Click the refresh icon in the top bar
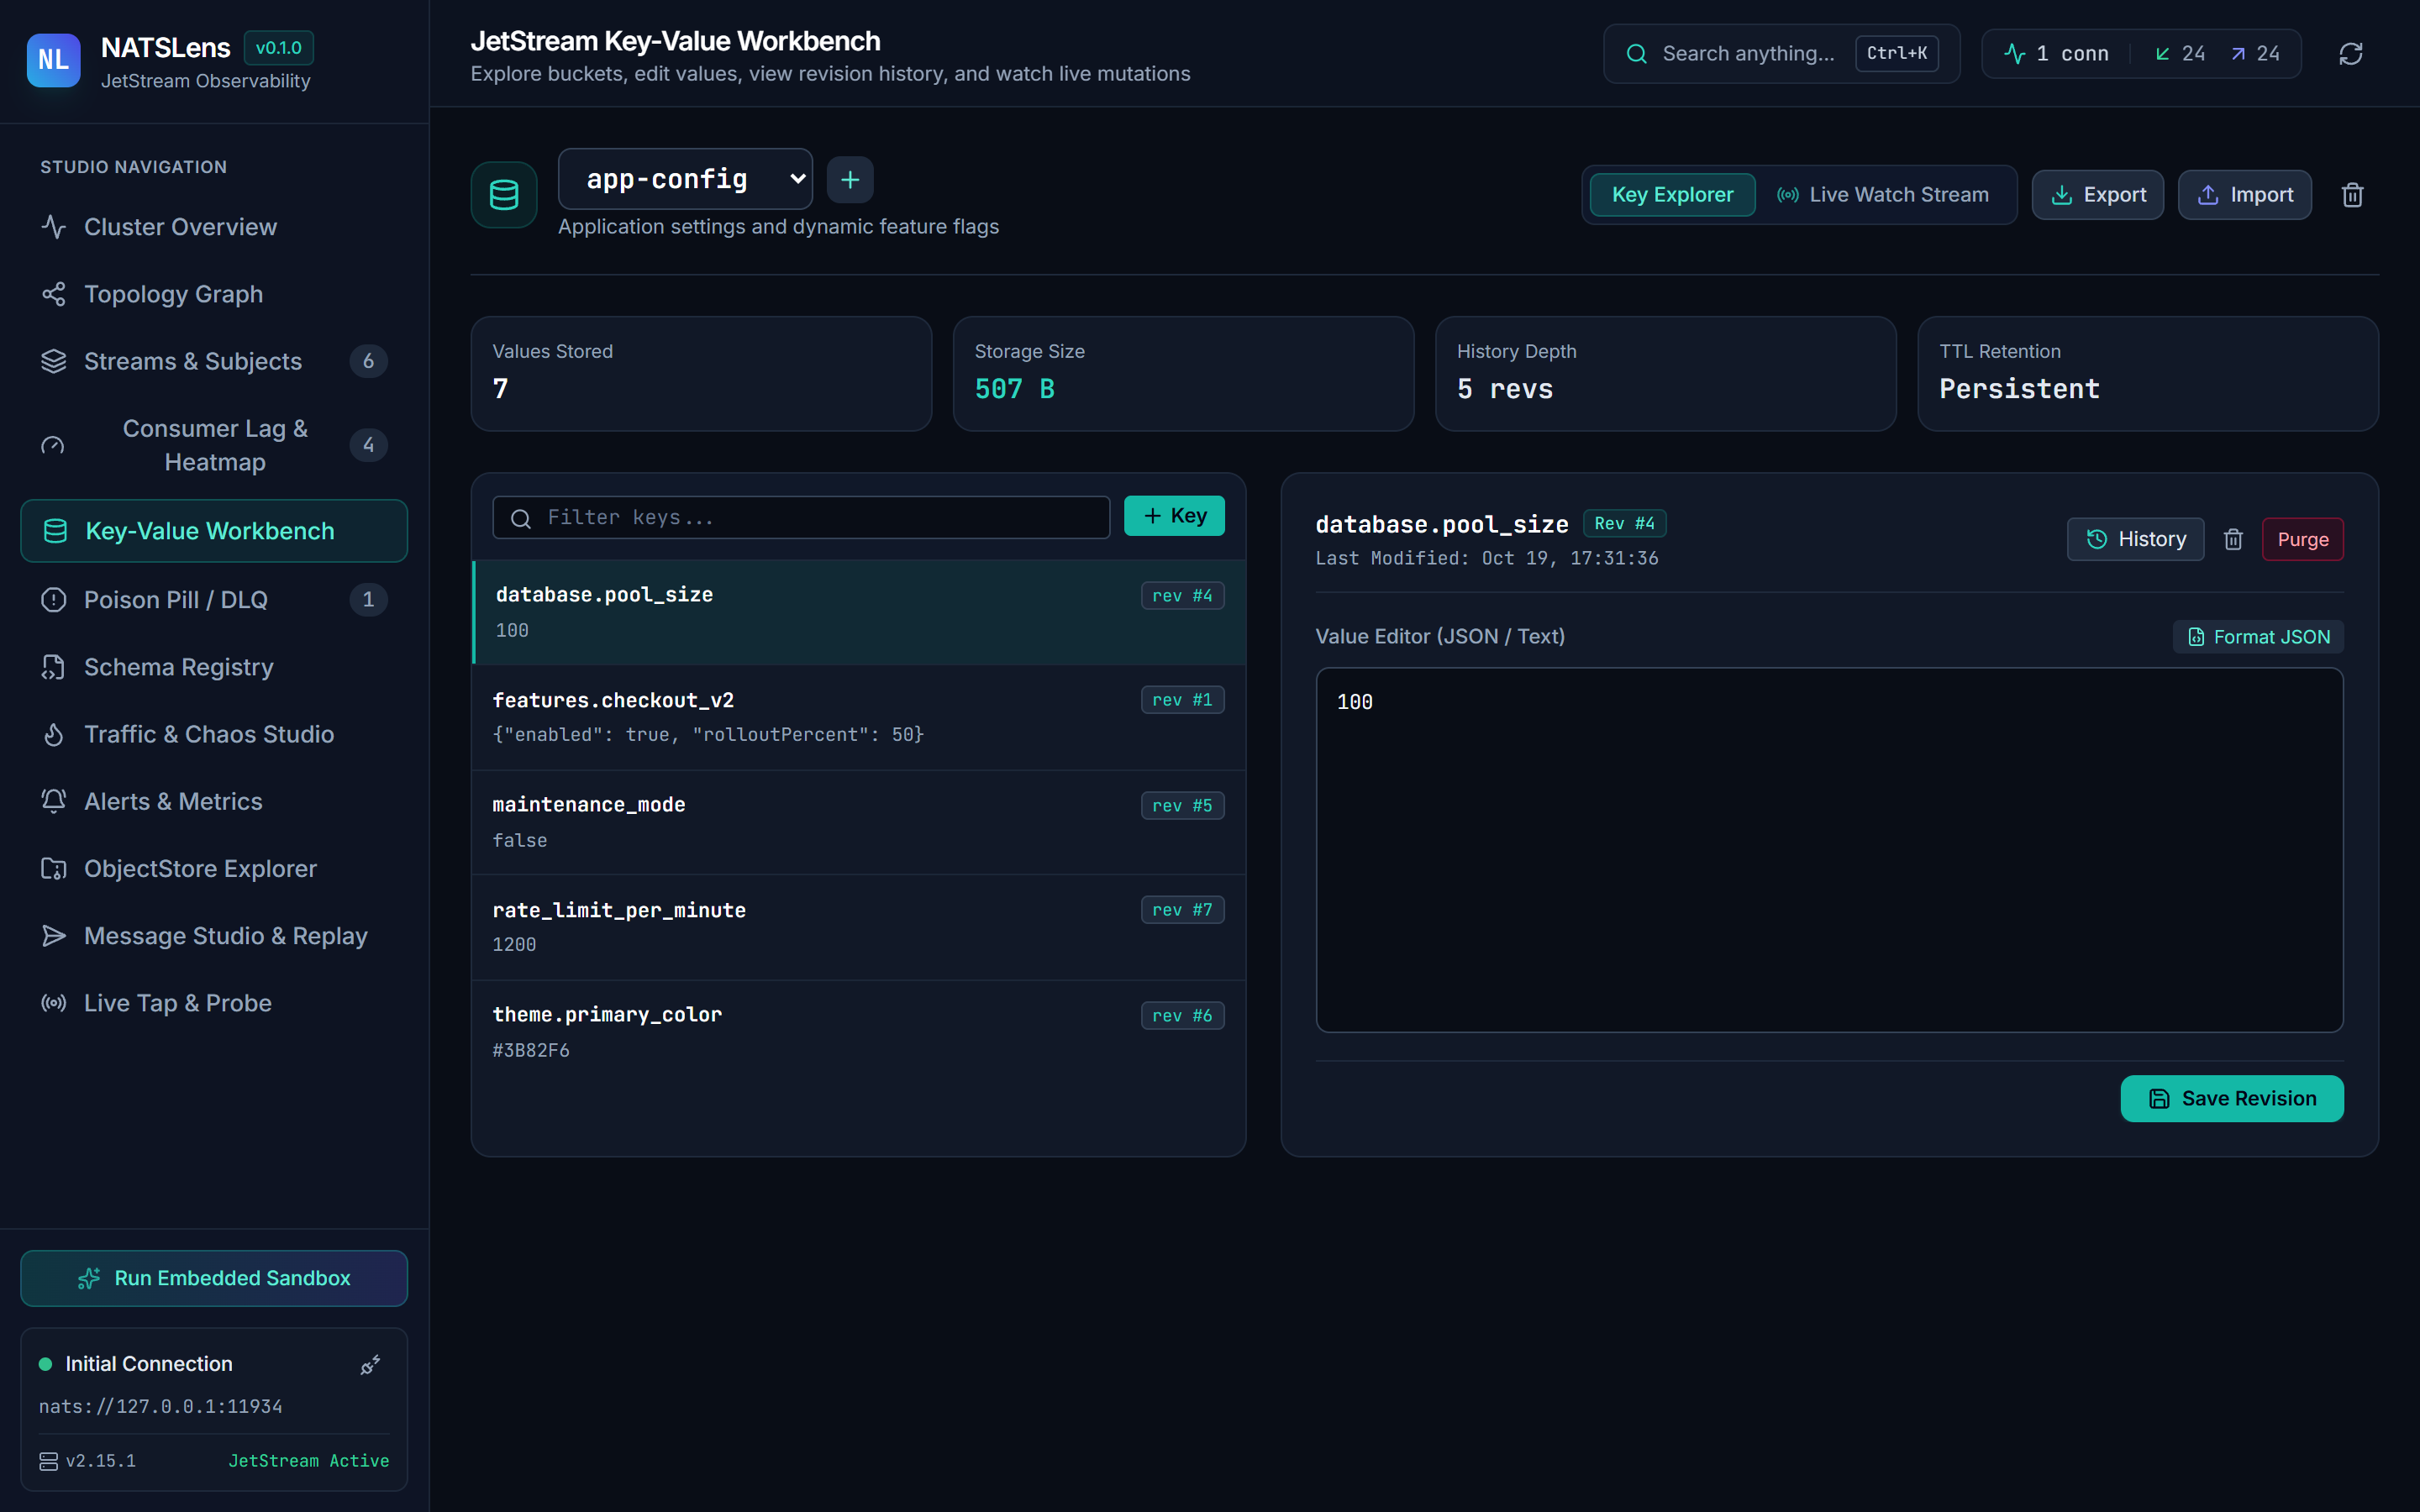2420x1512 pixels. 2350,54
